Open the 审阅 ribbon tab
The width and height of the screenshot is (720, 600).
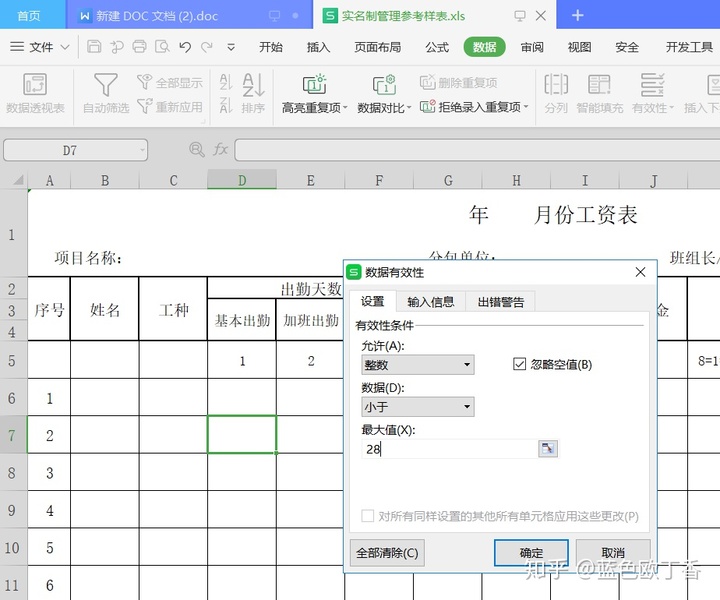tap(532, 47)
